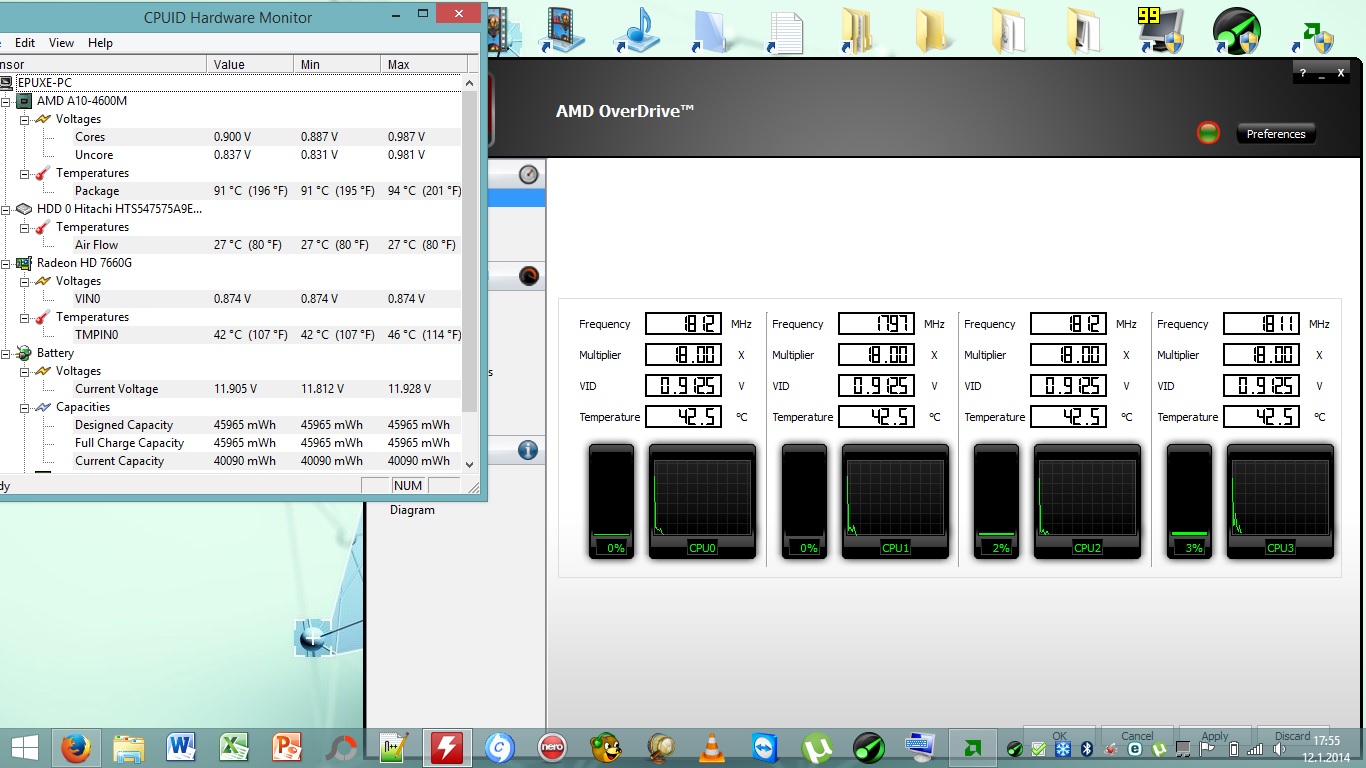This screenshot has width=1366, height=768.
Task: Click the Windows Start button
Action: pyautogui.click(x=24, y=747)
